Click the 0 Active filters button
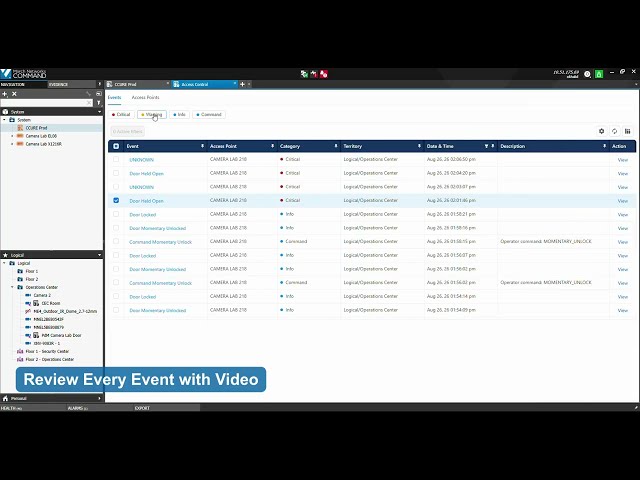Image resolution: width=640 pixels, height=480 pixels. (x=127, y=131)
